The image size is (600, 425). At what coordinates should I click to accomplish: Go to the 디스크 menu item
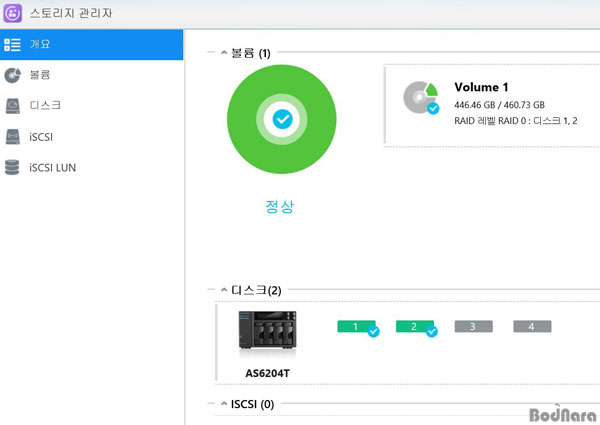pyautogui.click(x=45, y=106)
